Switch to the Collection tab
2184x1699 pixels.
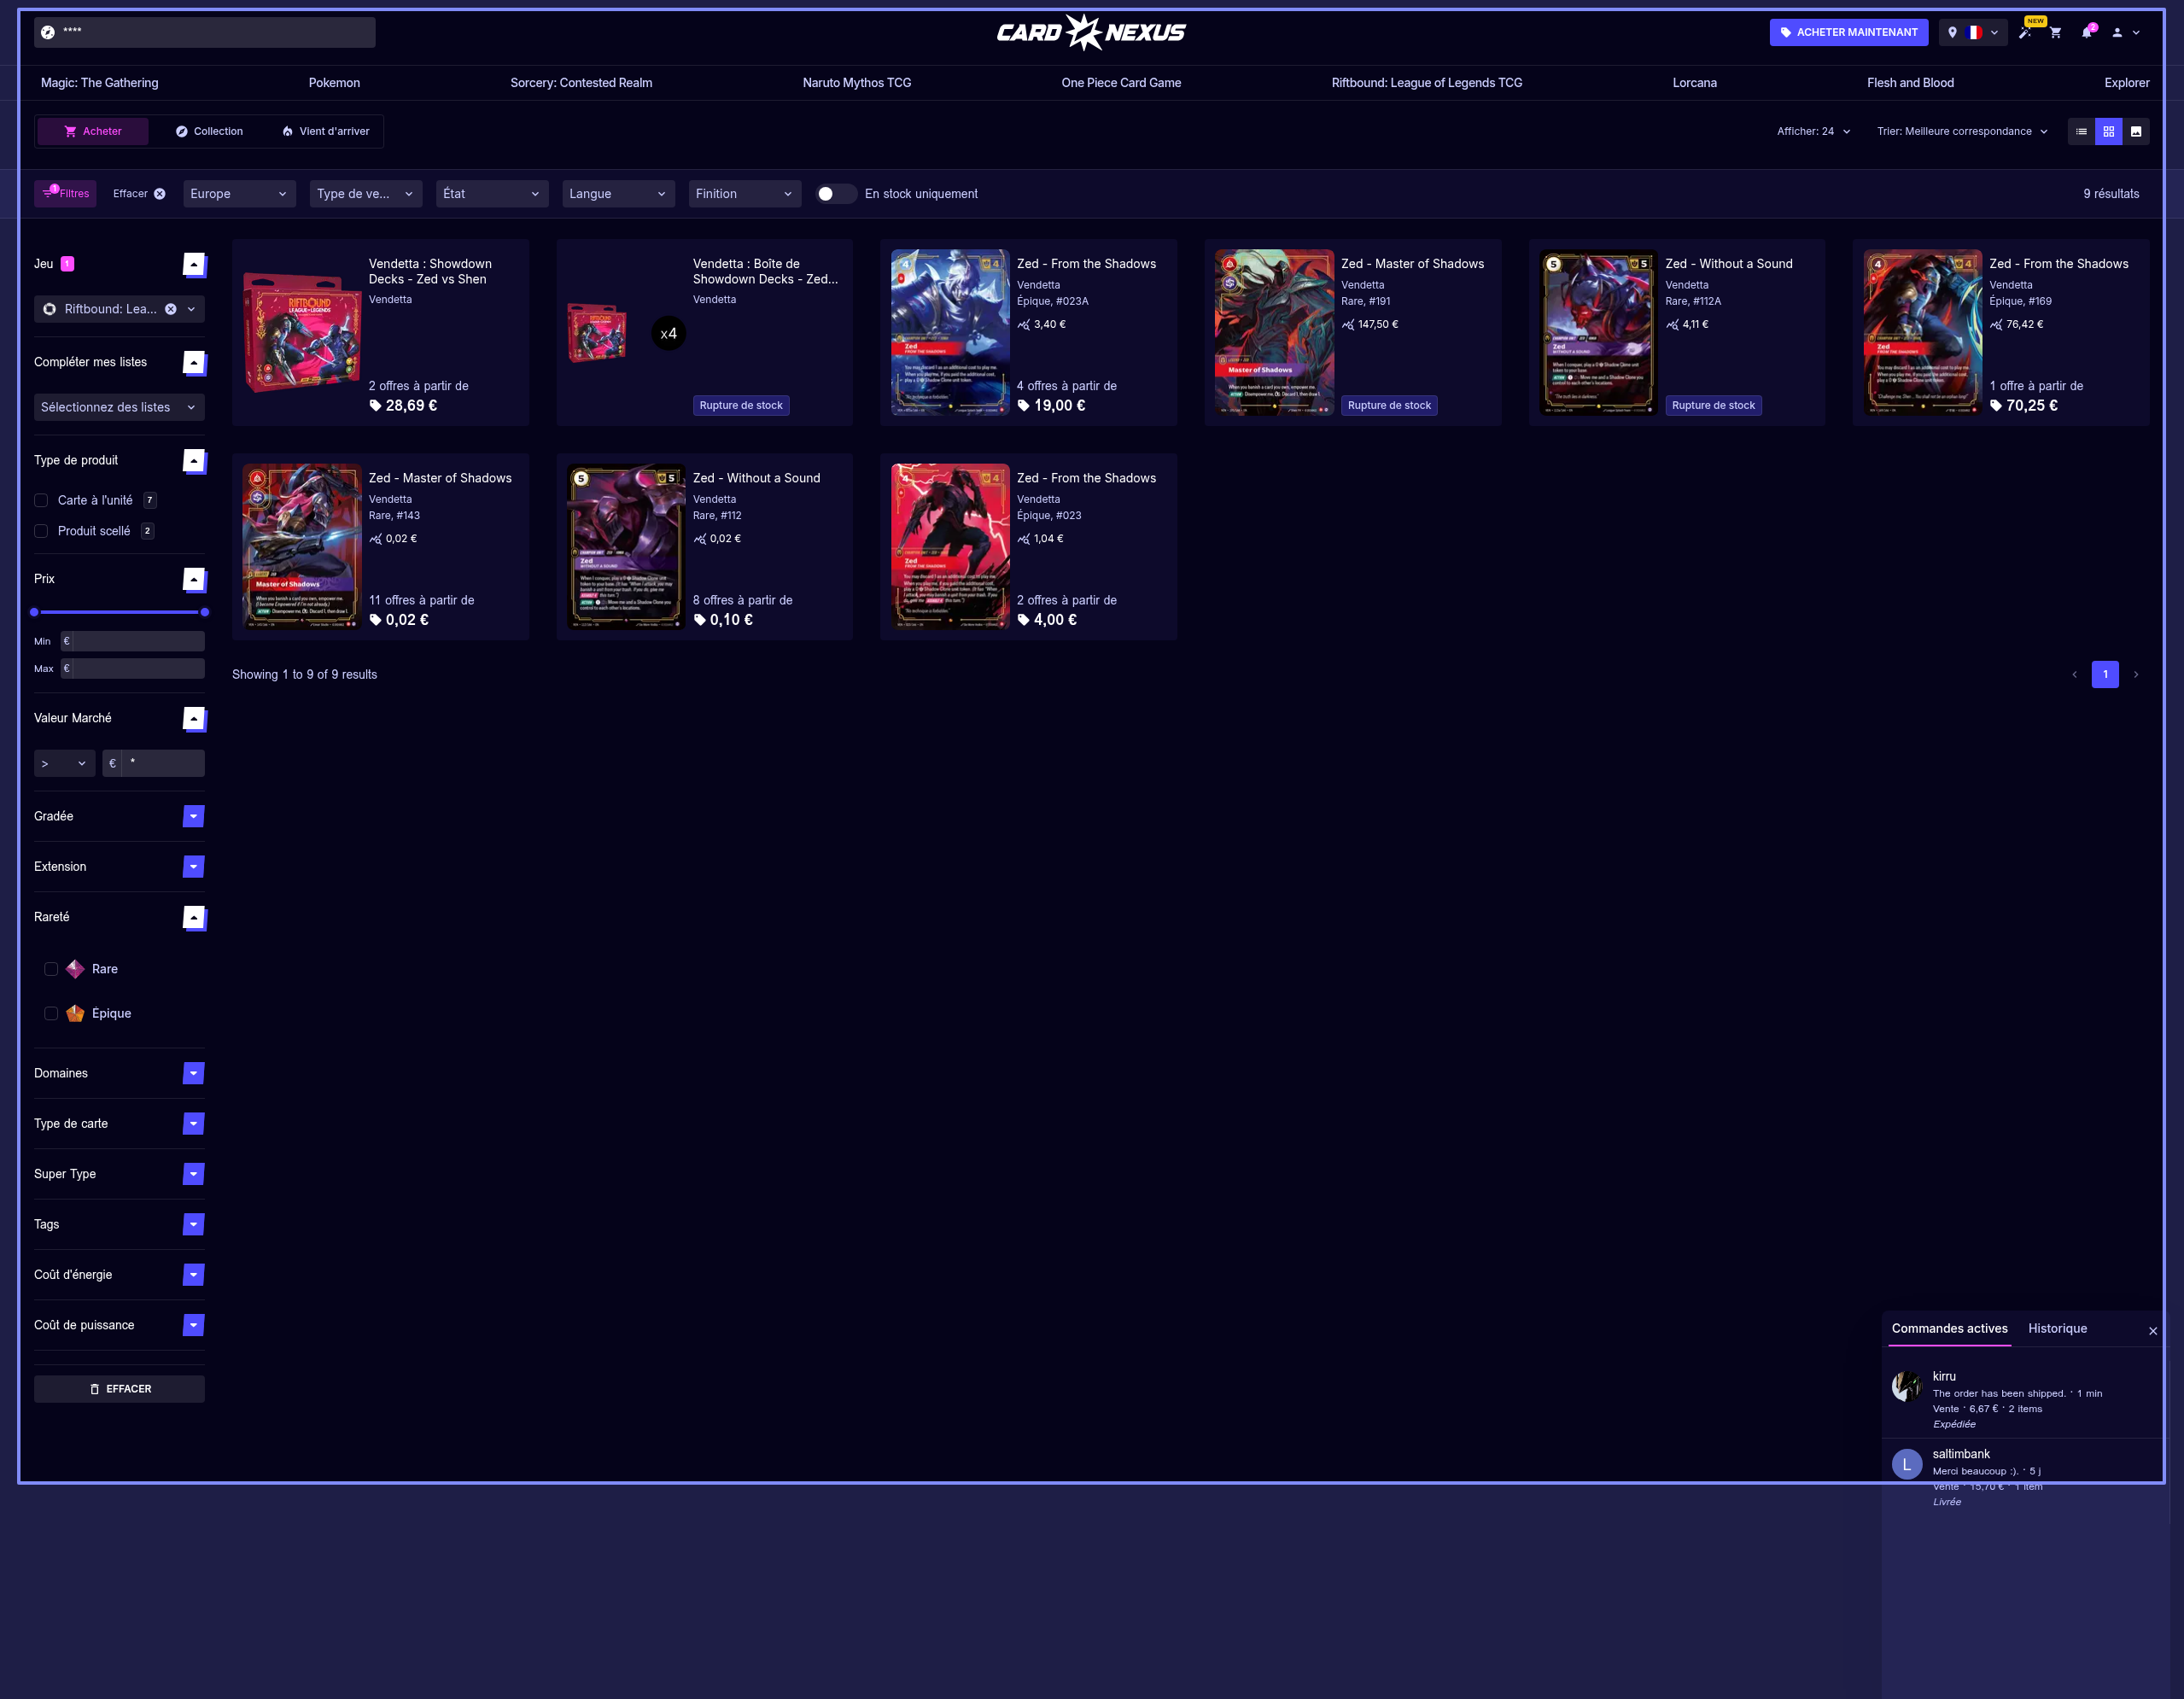[x=209, y=131]
